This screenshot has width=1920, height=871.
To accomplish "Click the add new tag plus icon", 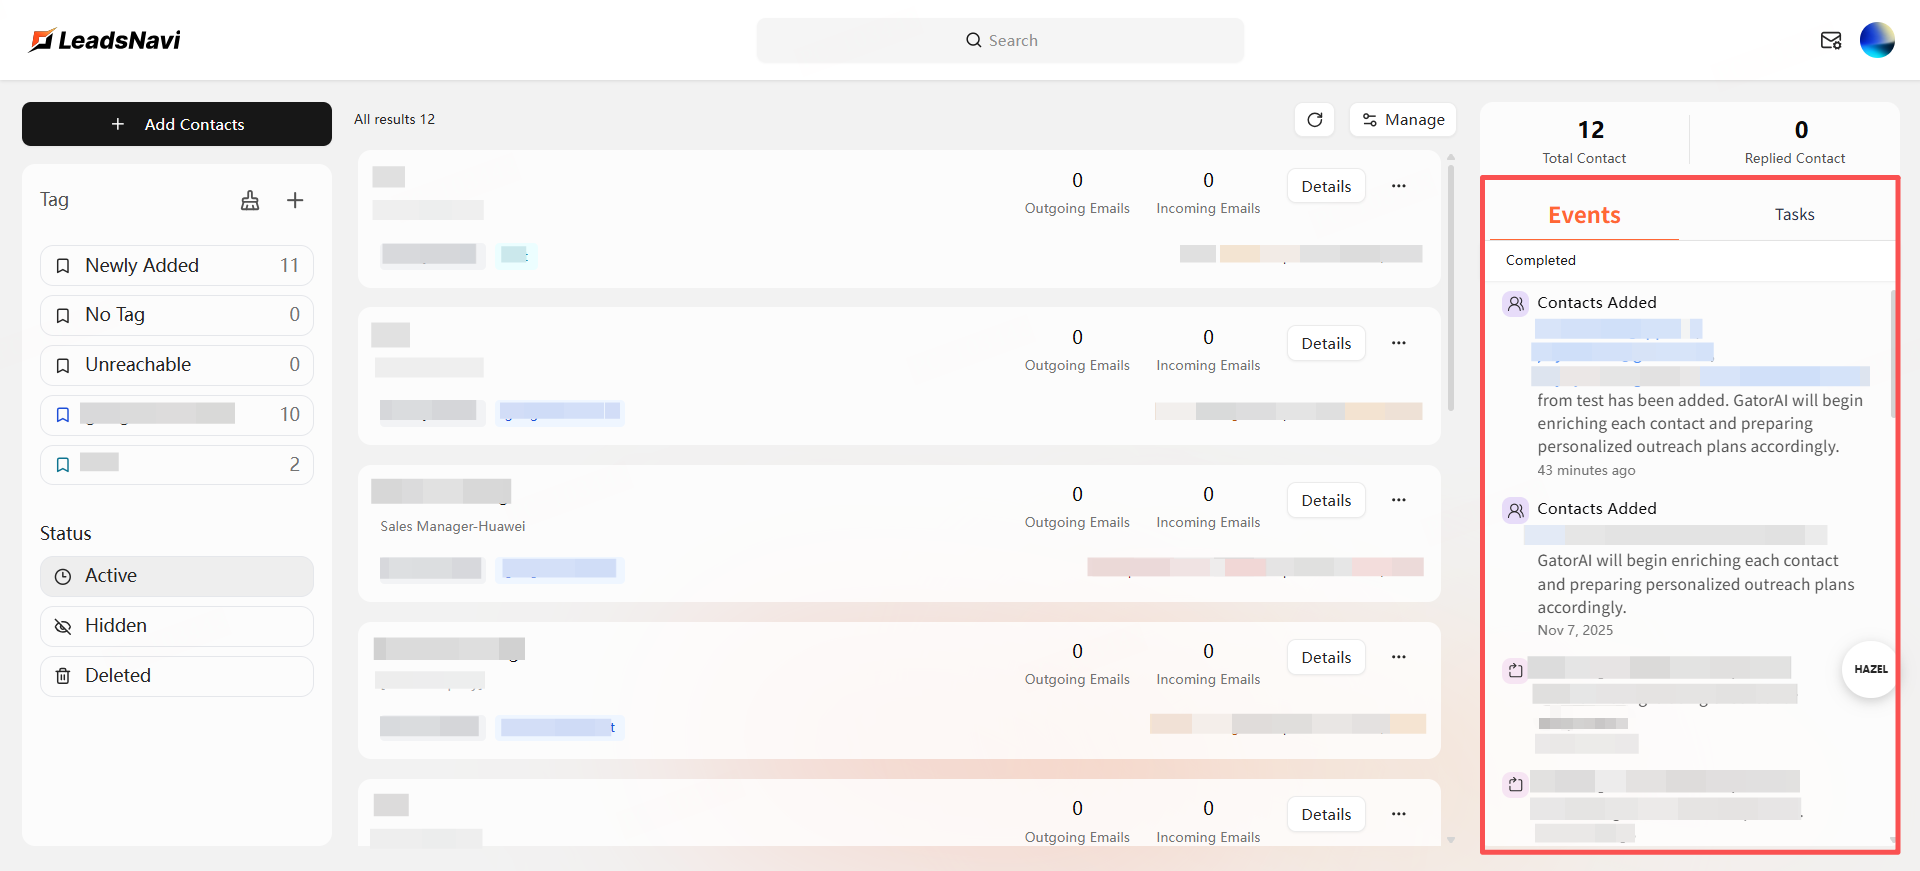I will [x=295, y=200].
